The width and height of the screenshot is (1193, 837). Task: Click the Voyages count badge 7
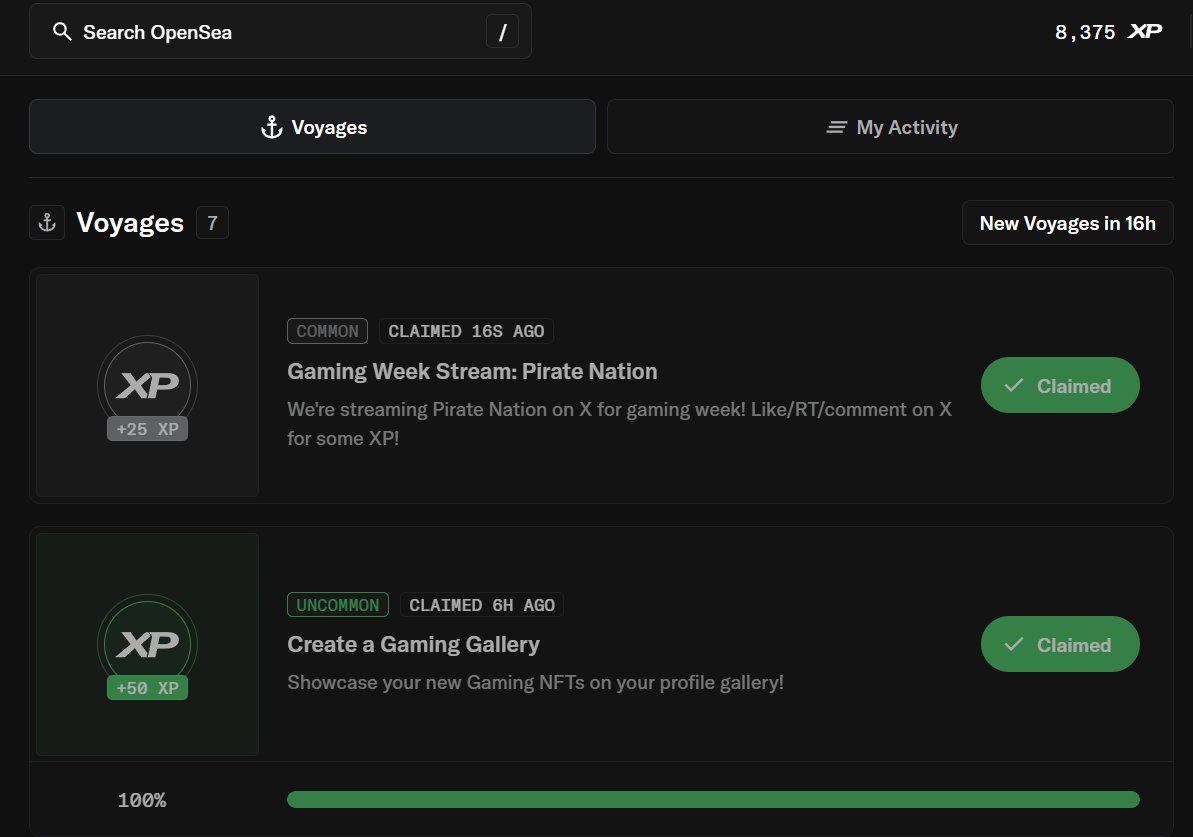pyautogui.click(x=212, y=223)
